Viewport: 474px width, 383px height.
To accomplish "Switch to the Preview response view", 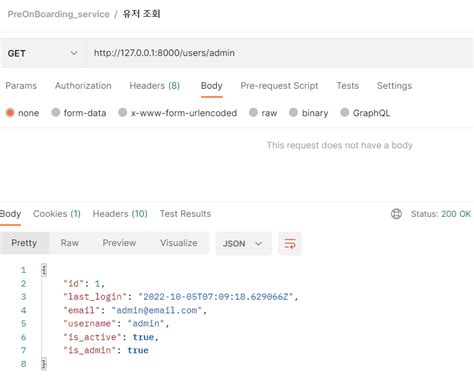I will pyautogui.click(x=119, y=243).
